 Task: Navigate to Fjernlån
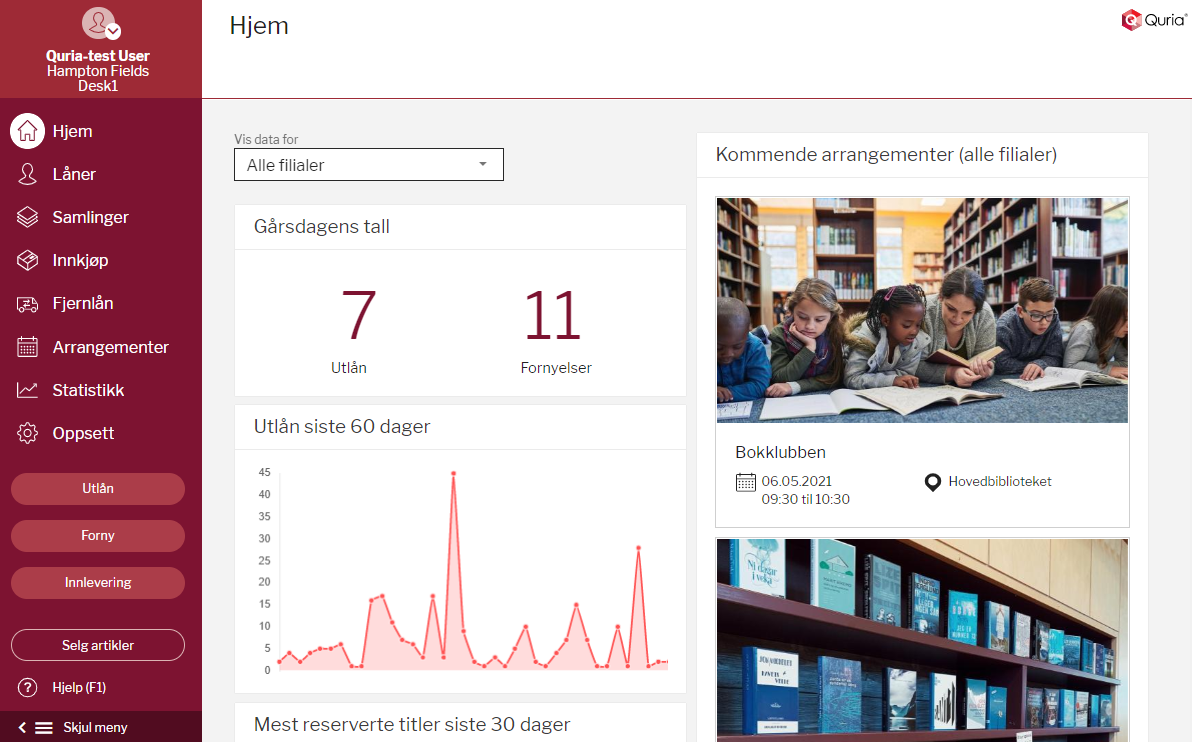pyautogui.click(x=101, y=303)
